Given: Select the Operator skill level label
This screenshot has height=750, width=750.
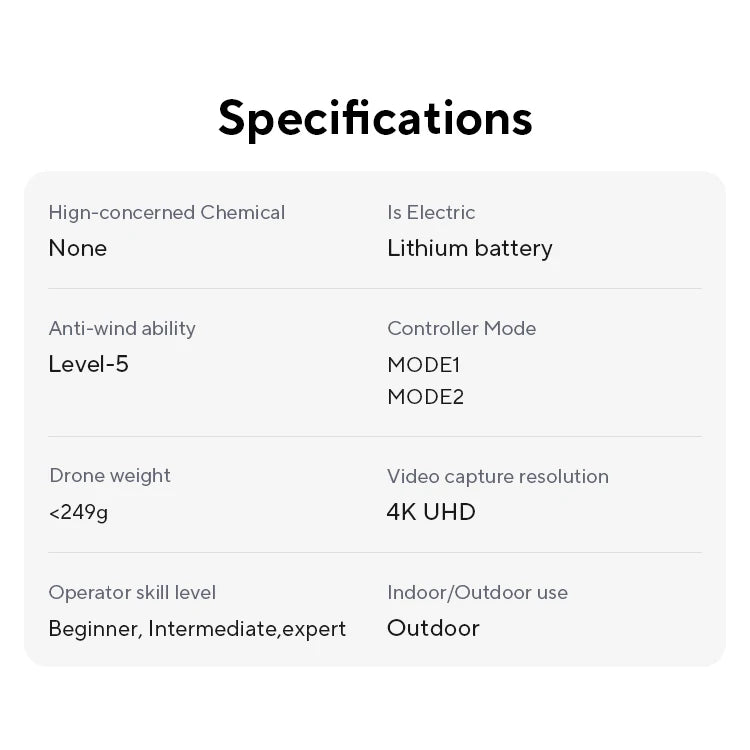Looking at the screenshot, I should click(132, 593).
